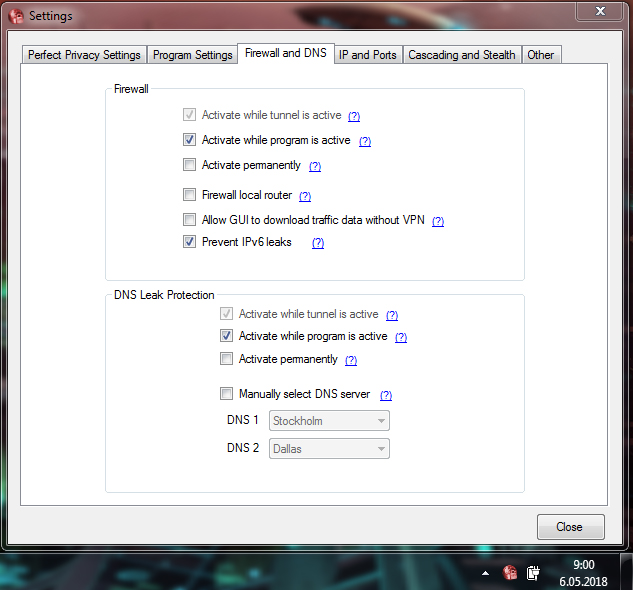The width and height of the screenshot is (633, 590).
Task: Click the Show desktop strip
Action: (x=626, y=572)
